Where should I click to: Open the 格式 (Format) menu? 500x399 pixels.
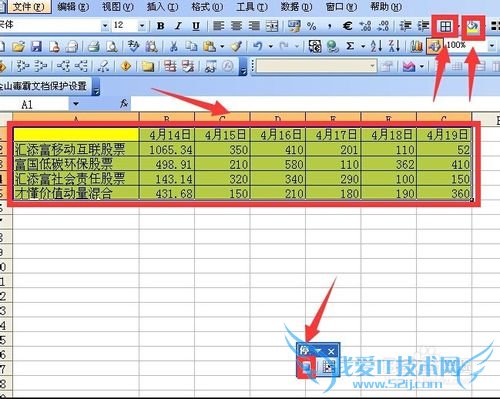pos(207,6)
